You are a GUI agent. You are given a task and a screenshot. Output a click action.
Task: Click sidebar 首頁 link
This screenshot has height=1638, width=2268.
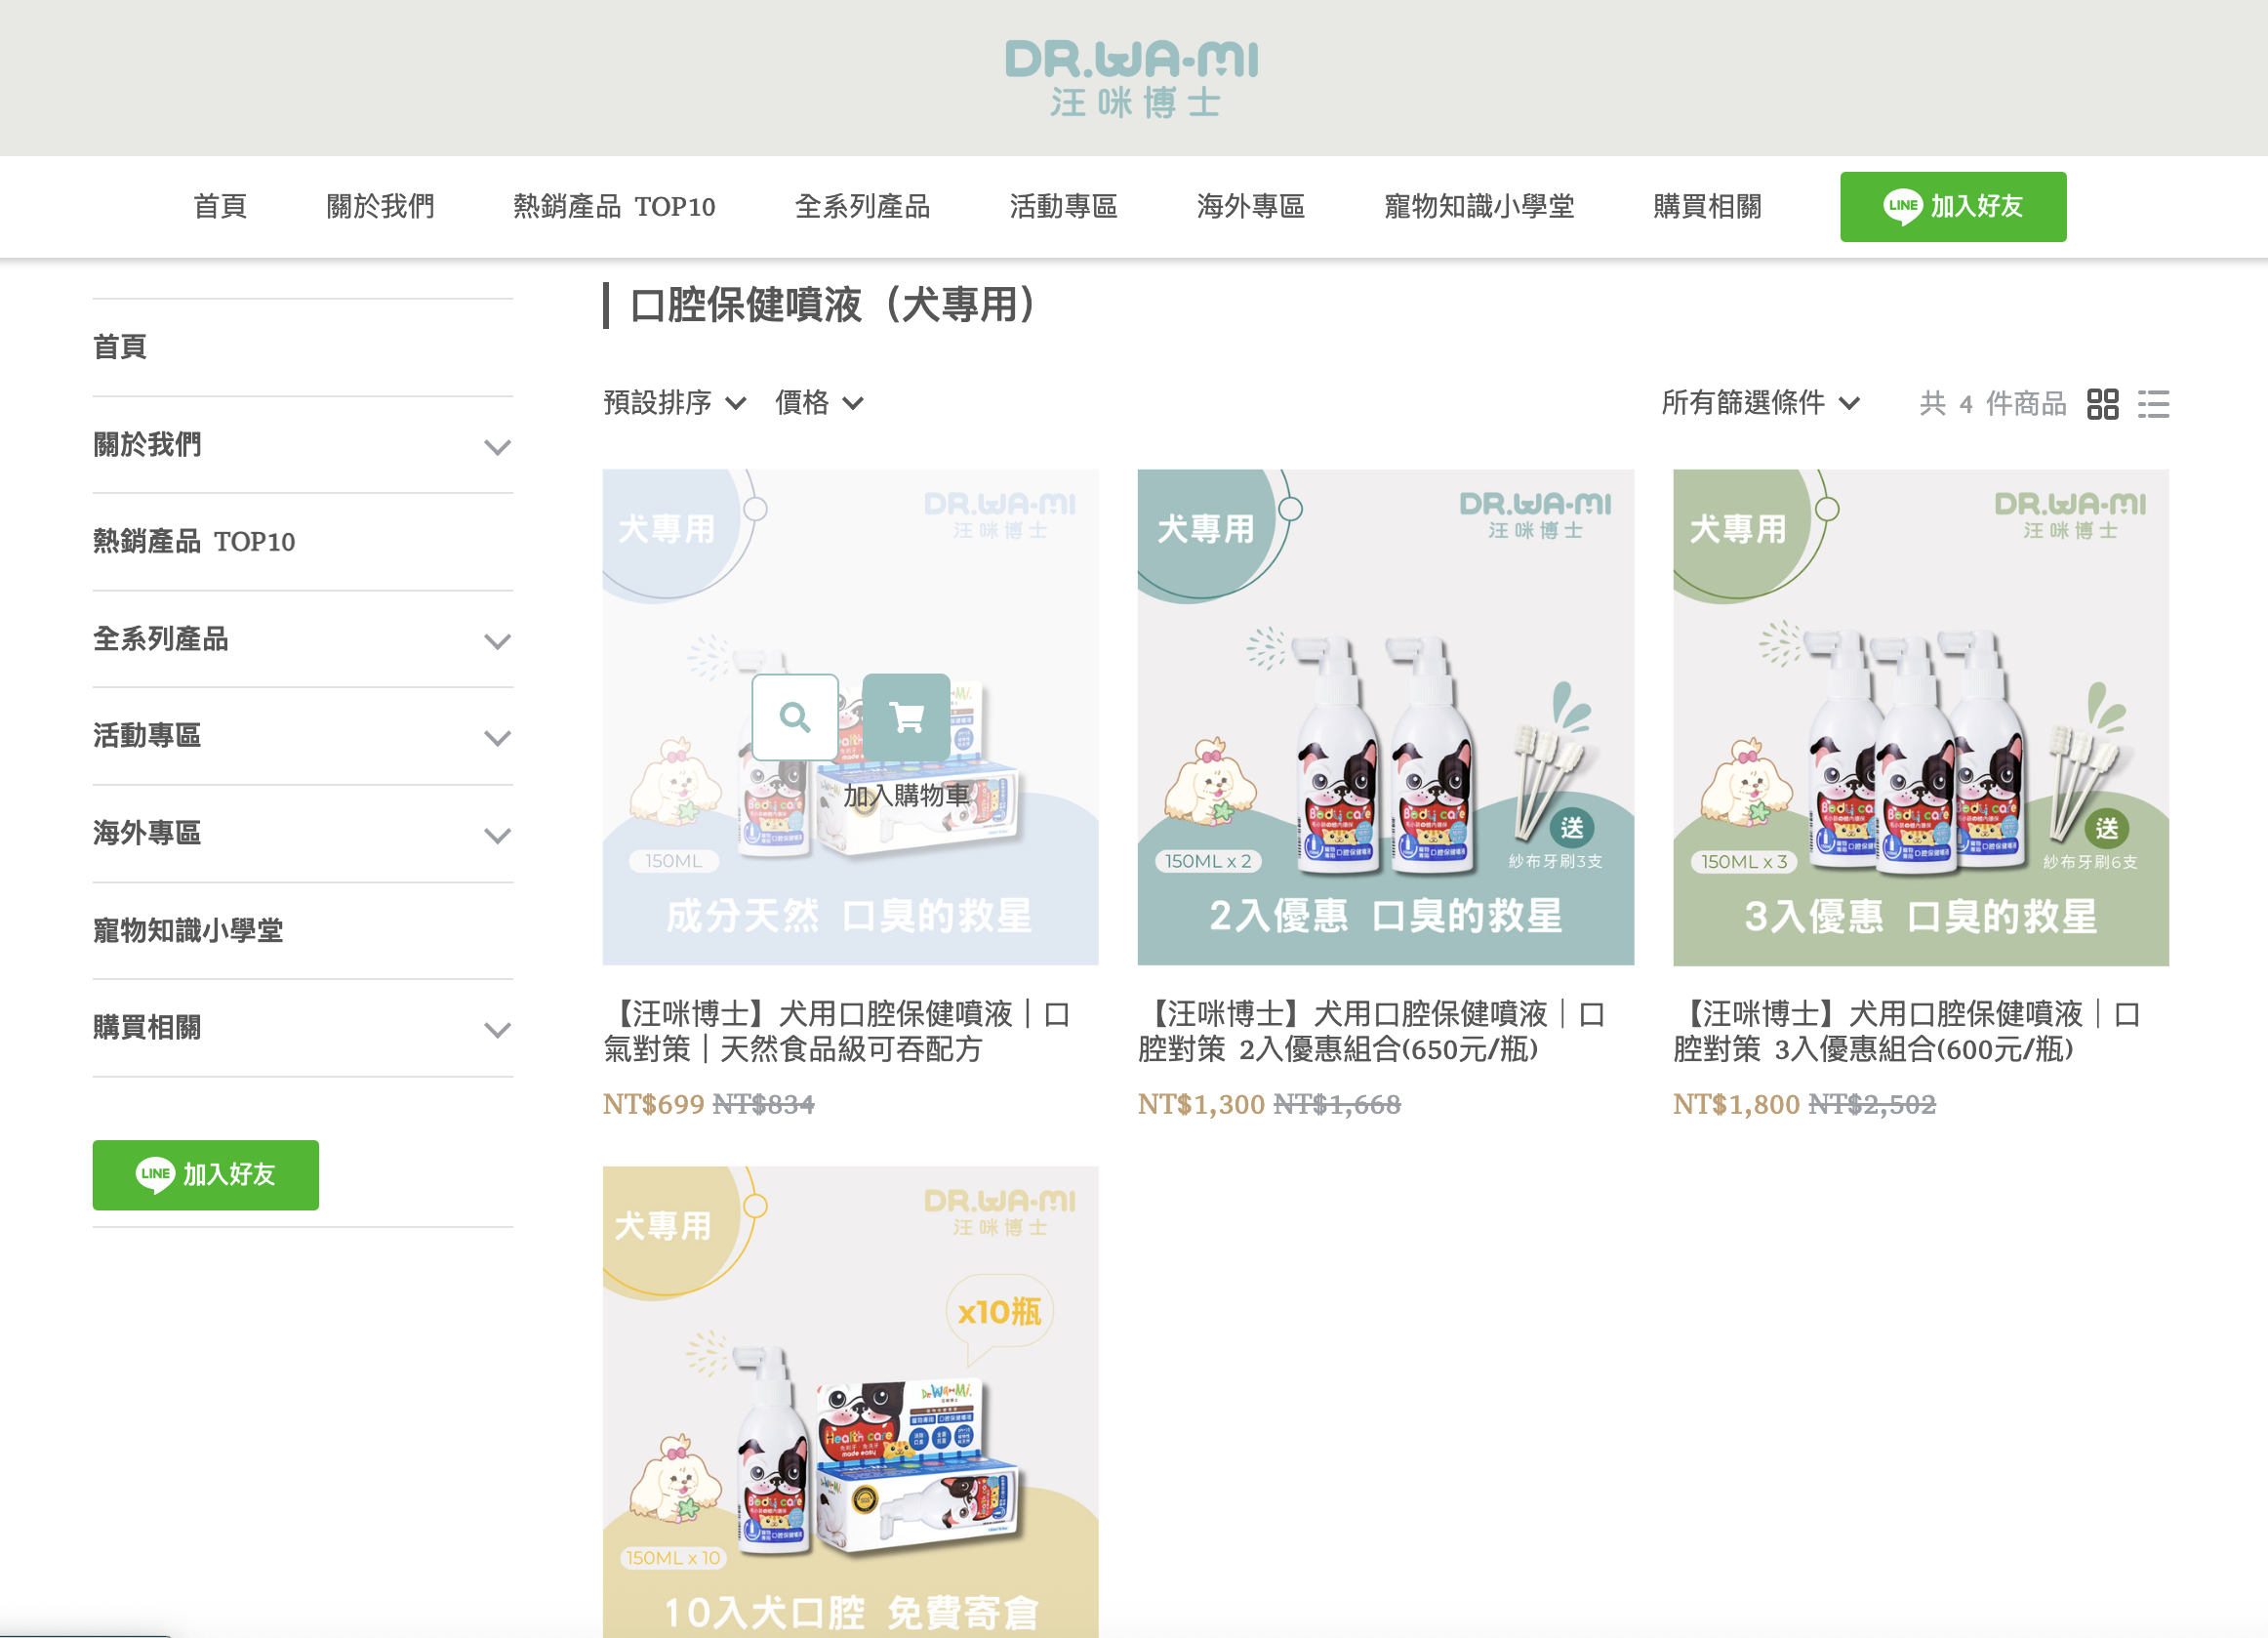[x=120, y=347]
